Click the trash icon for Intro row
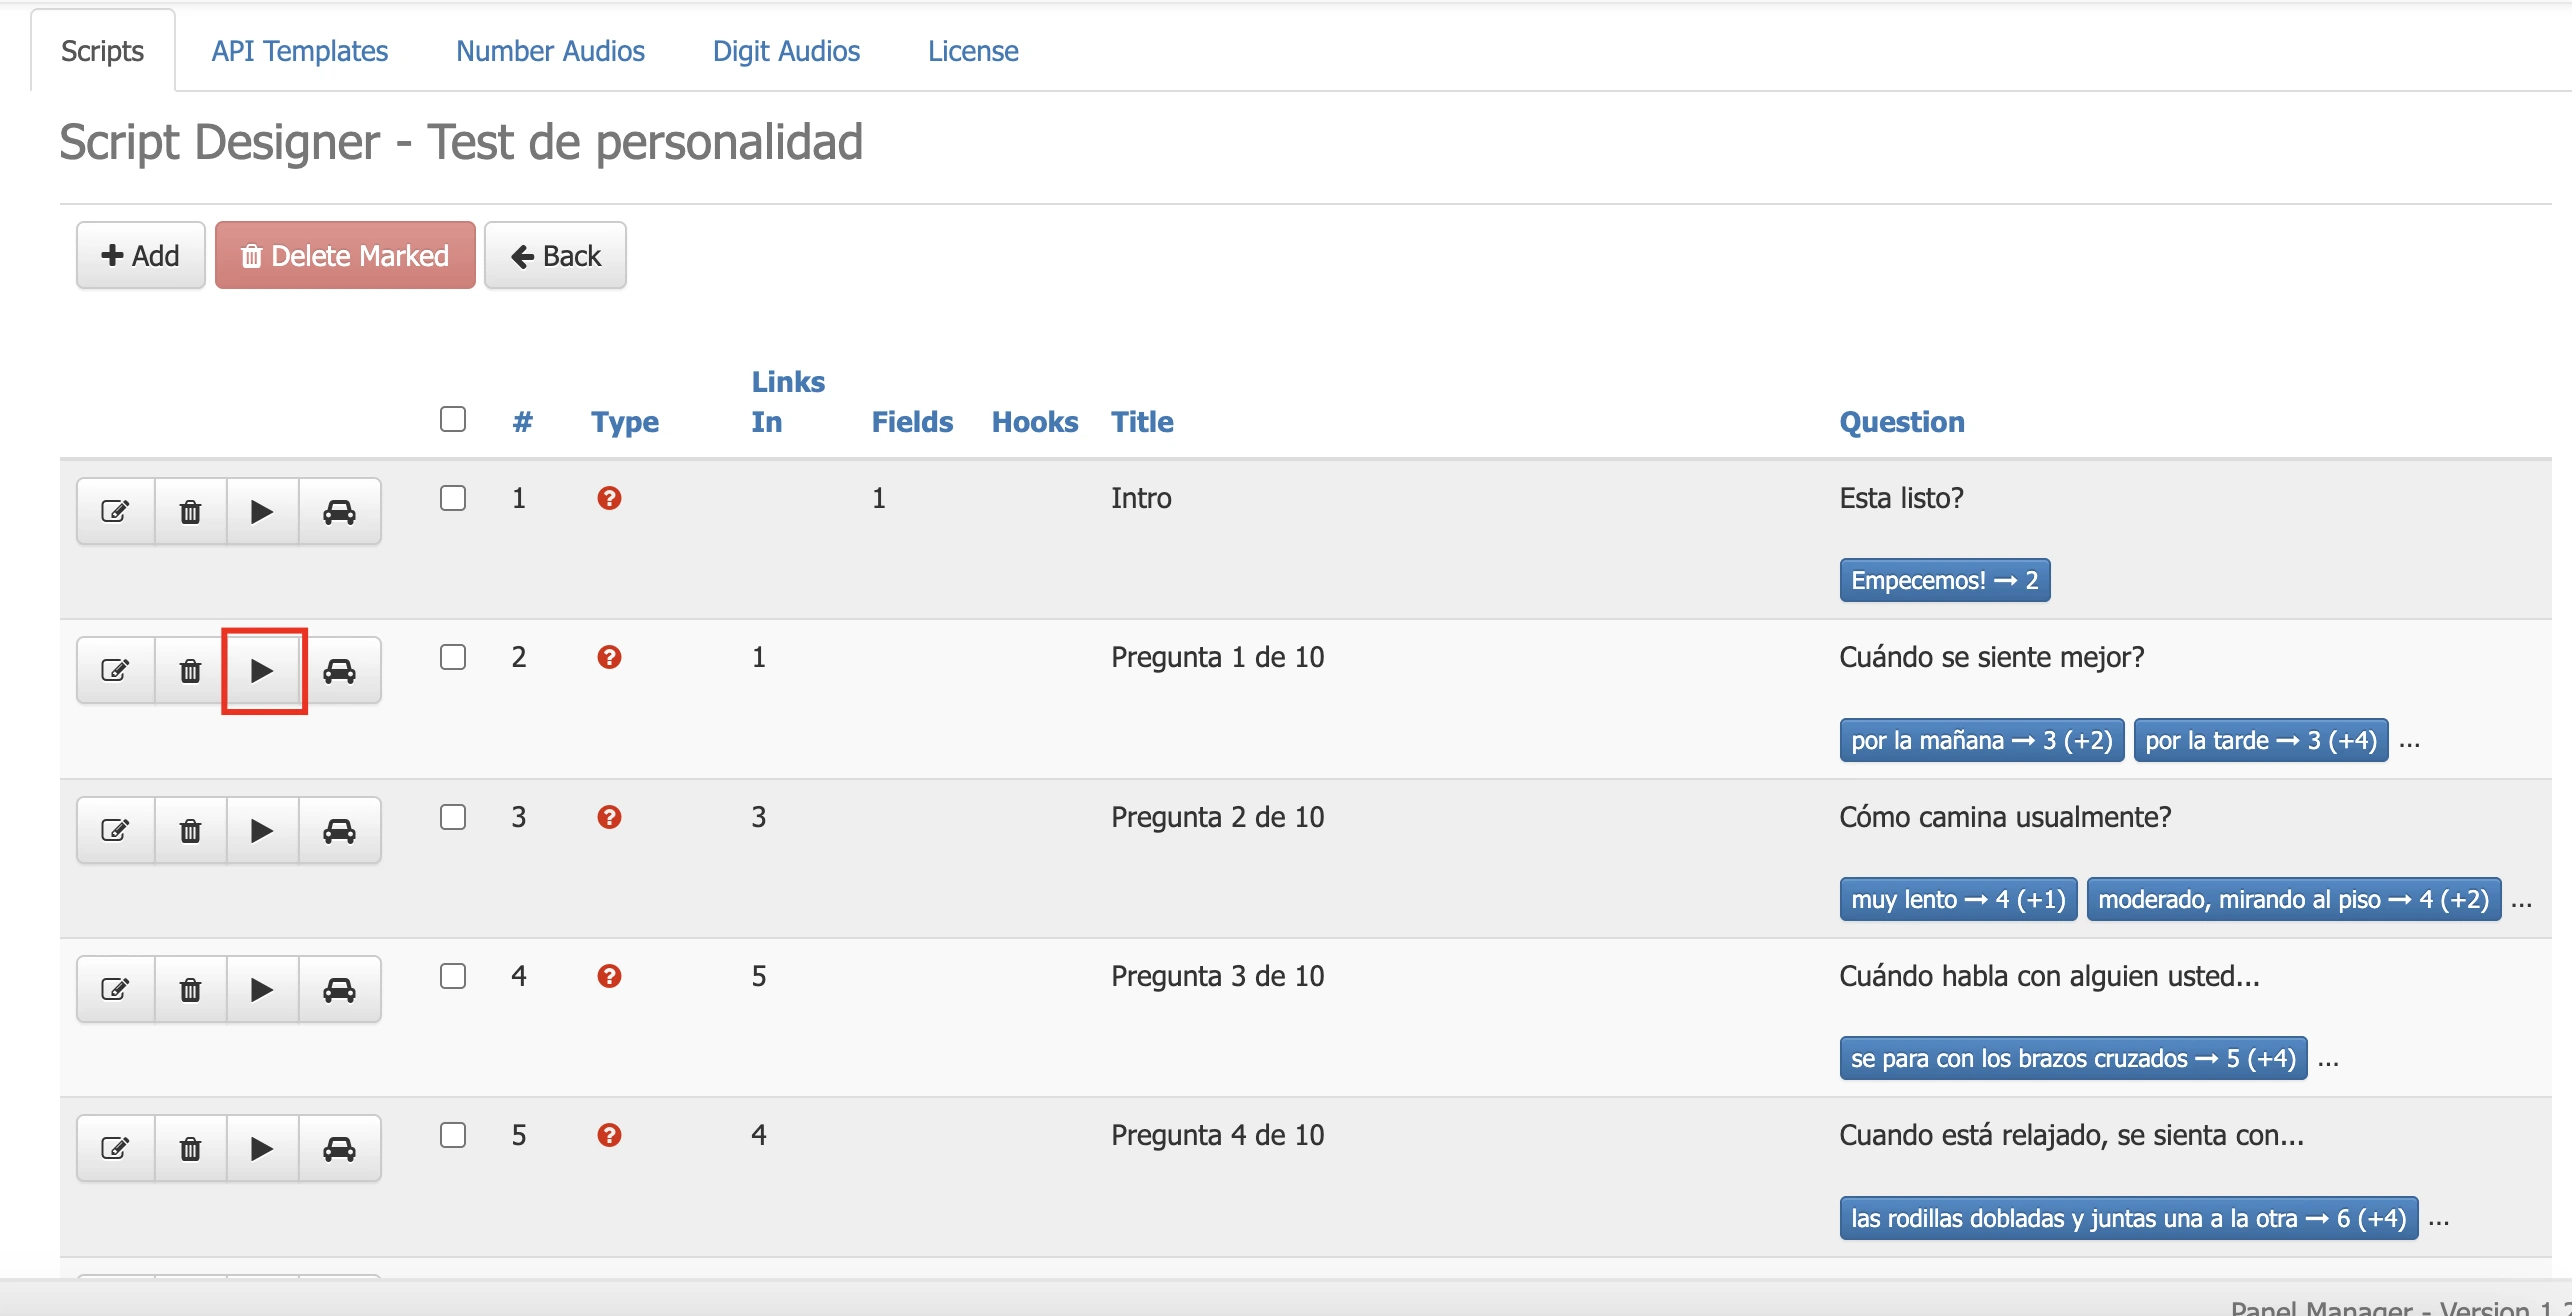This screenshot has height=1316, width=2572. coord(190,511)
